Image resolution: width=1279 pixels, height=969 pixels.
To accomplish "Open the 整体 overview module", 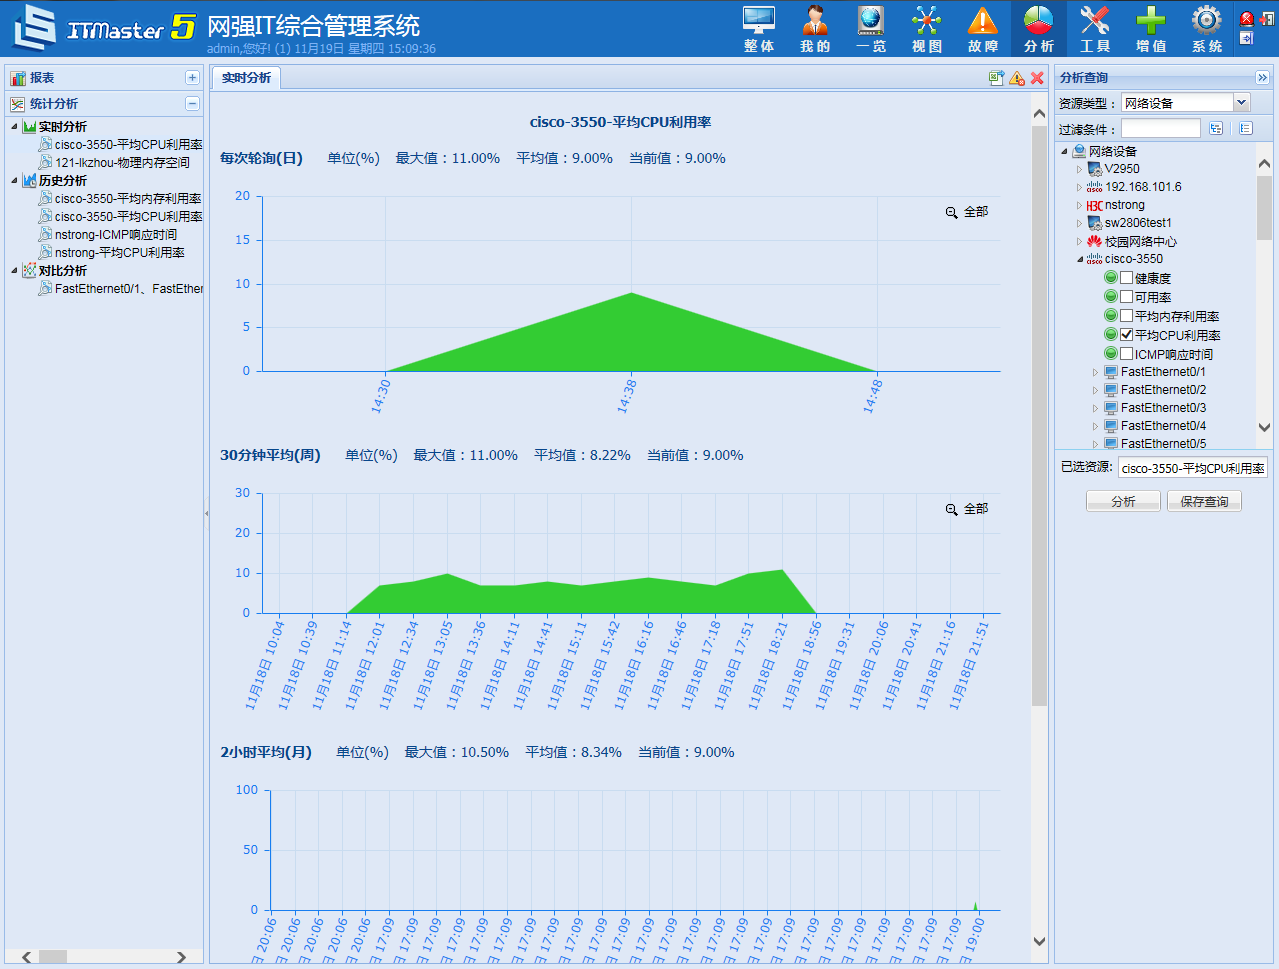I will click(x=759, y=29).
